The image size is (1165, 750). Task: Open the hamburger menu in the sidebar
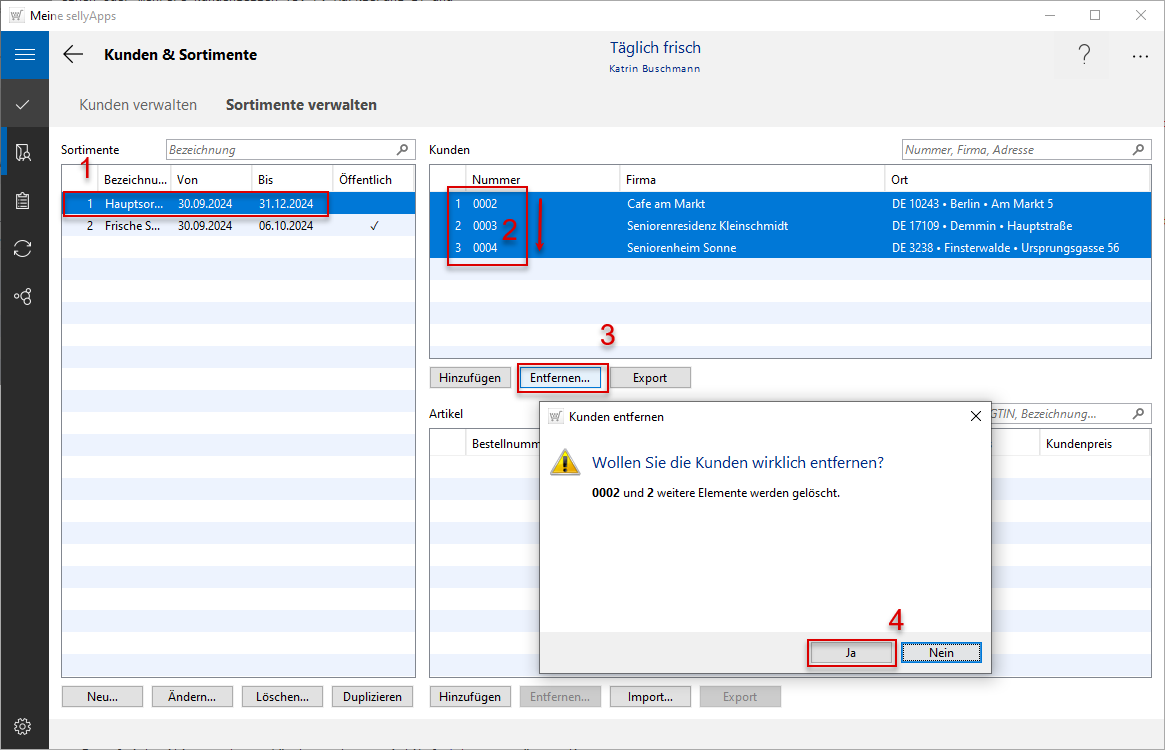click(x=24, y=55)
